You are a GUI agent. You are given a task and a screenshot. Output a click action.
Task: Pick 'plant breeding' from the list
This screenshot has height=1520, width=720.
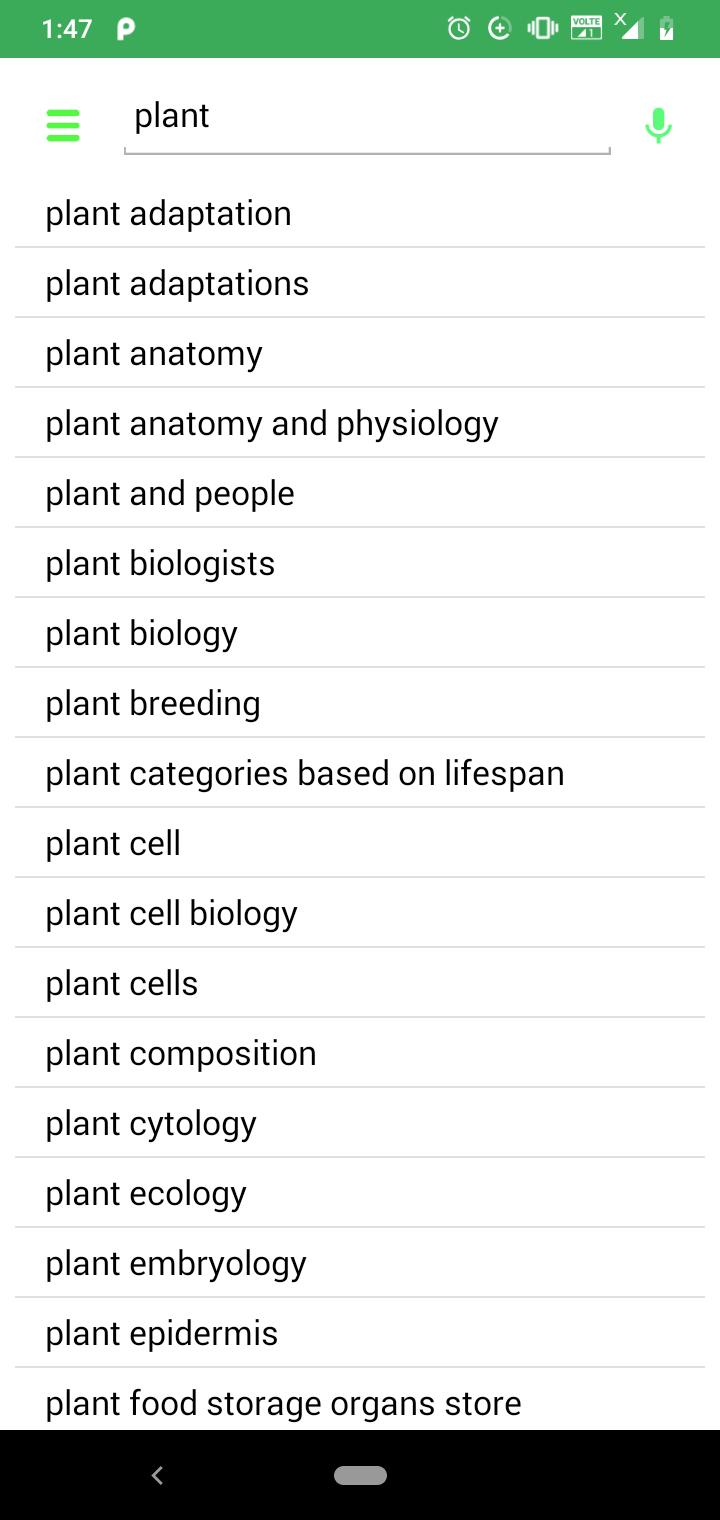pyautogui.click(x=360, y=703)
